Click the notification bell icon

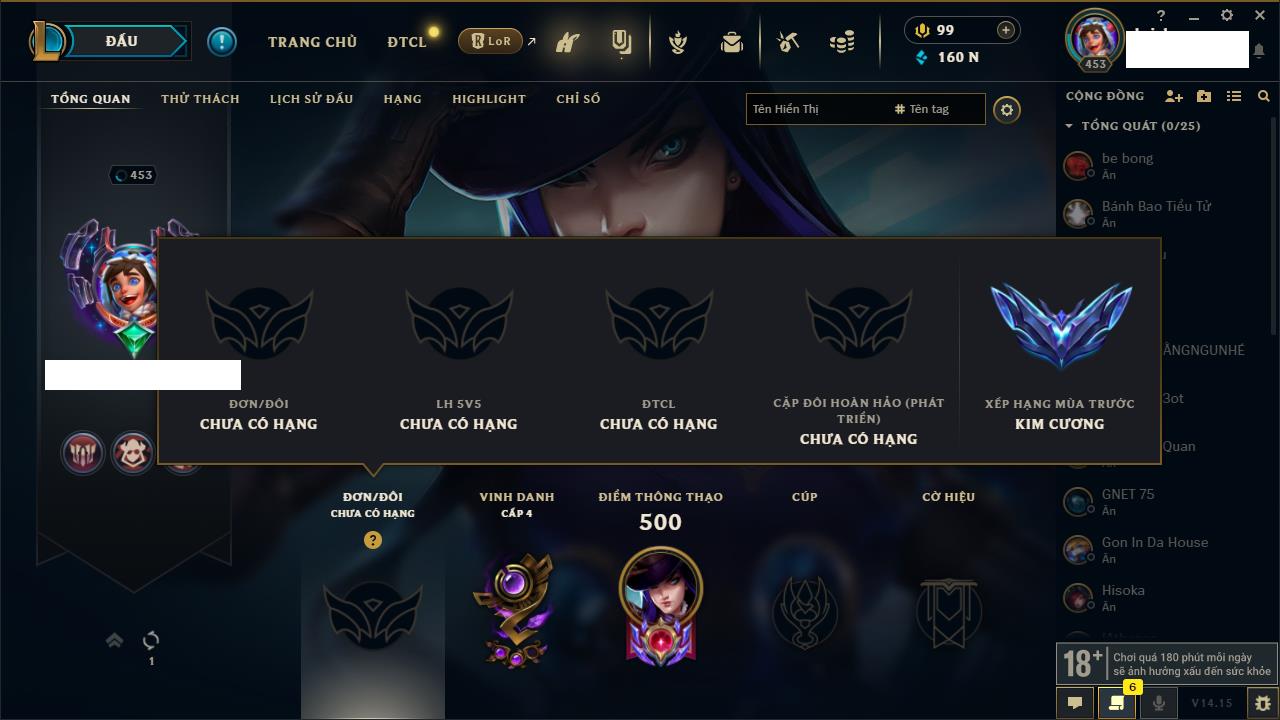tap(1260, 49)
